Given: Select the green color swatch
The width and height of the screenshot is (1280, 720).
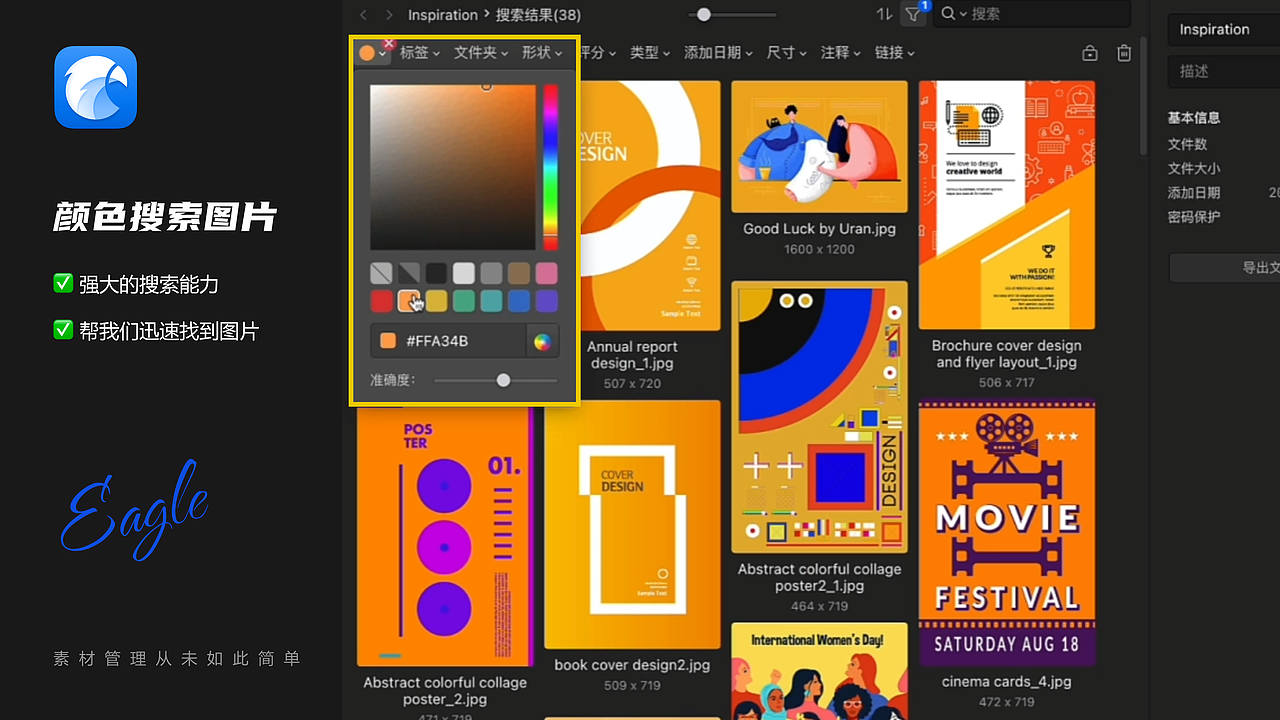Looking at the screenshot, I should tap(463, 301).
